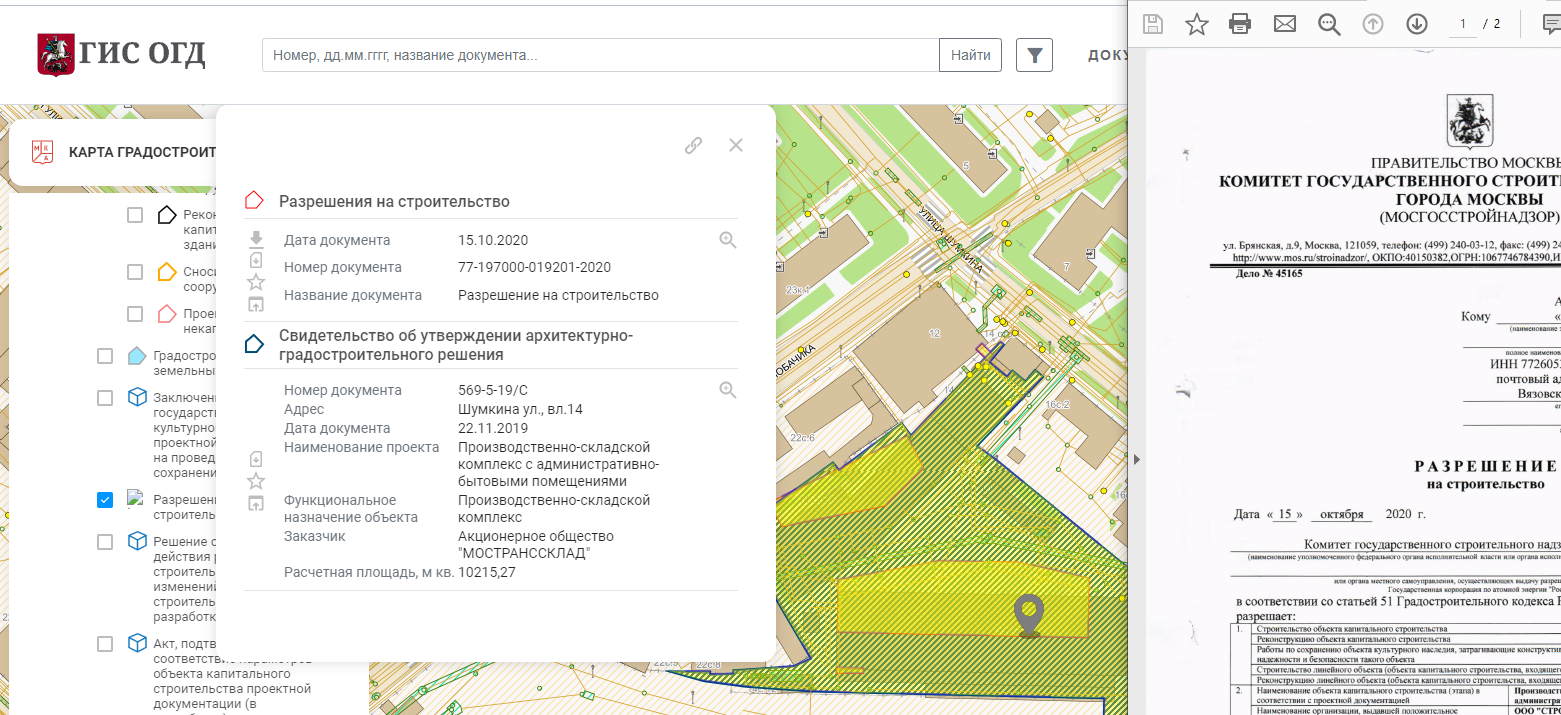Go to next PDF page arrow
Viewport: 1561px width, 715px height.
pos(1417,24)
